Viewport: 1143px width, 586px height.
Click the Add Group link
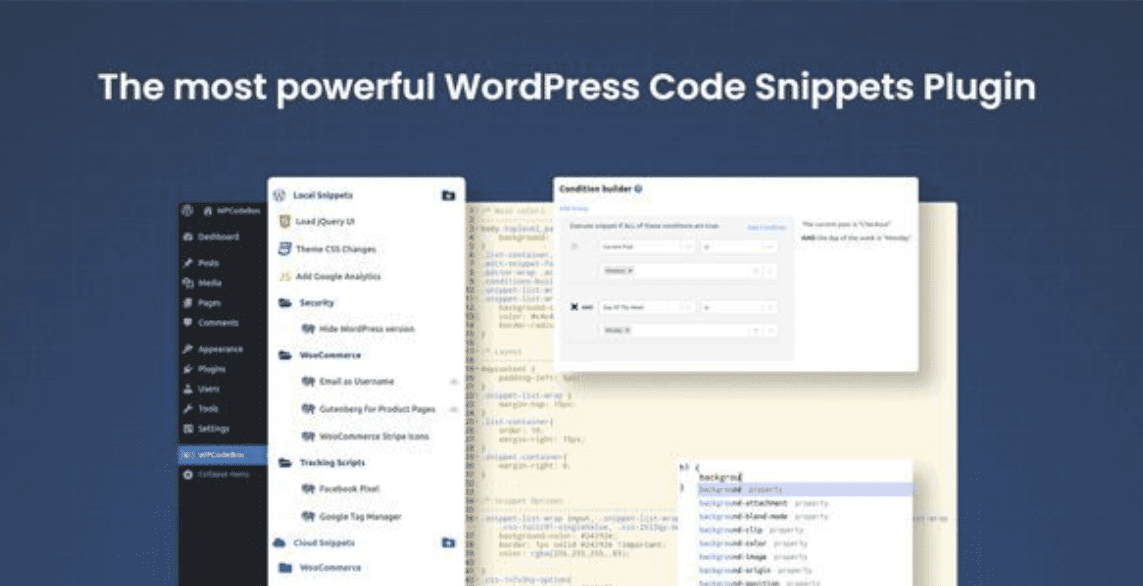click(x=574, y=208)
